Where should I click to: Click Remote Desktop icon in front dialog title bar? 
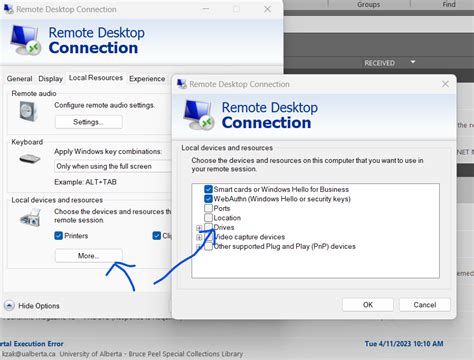(x=182, y=84)
